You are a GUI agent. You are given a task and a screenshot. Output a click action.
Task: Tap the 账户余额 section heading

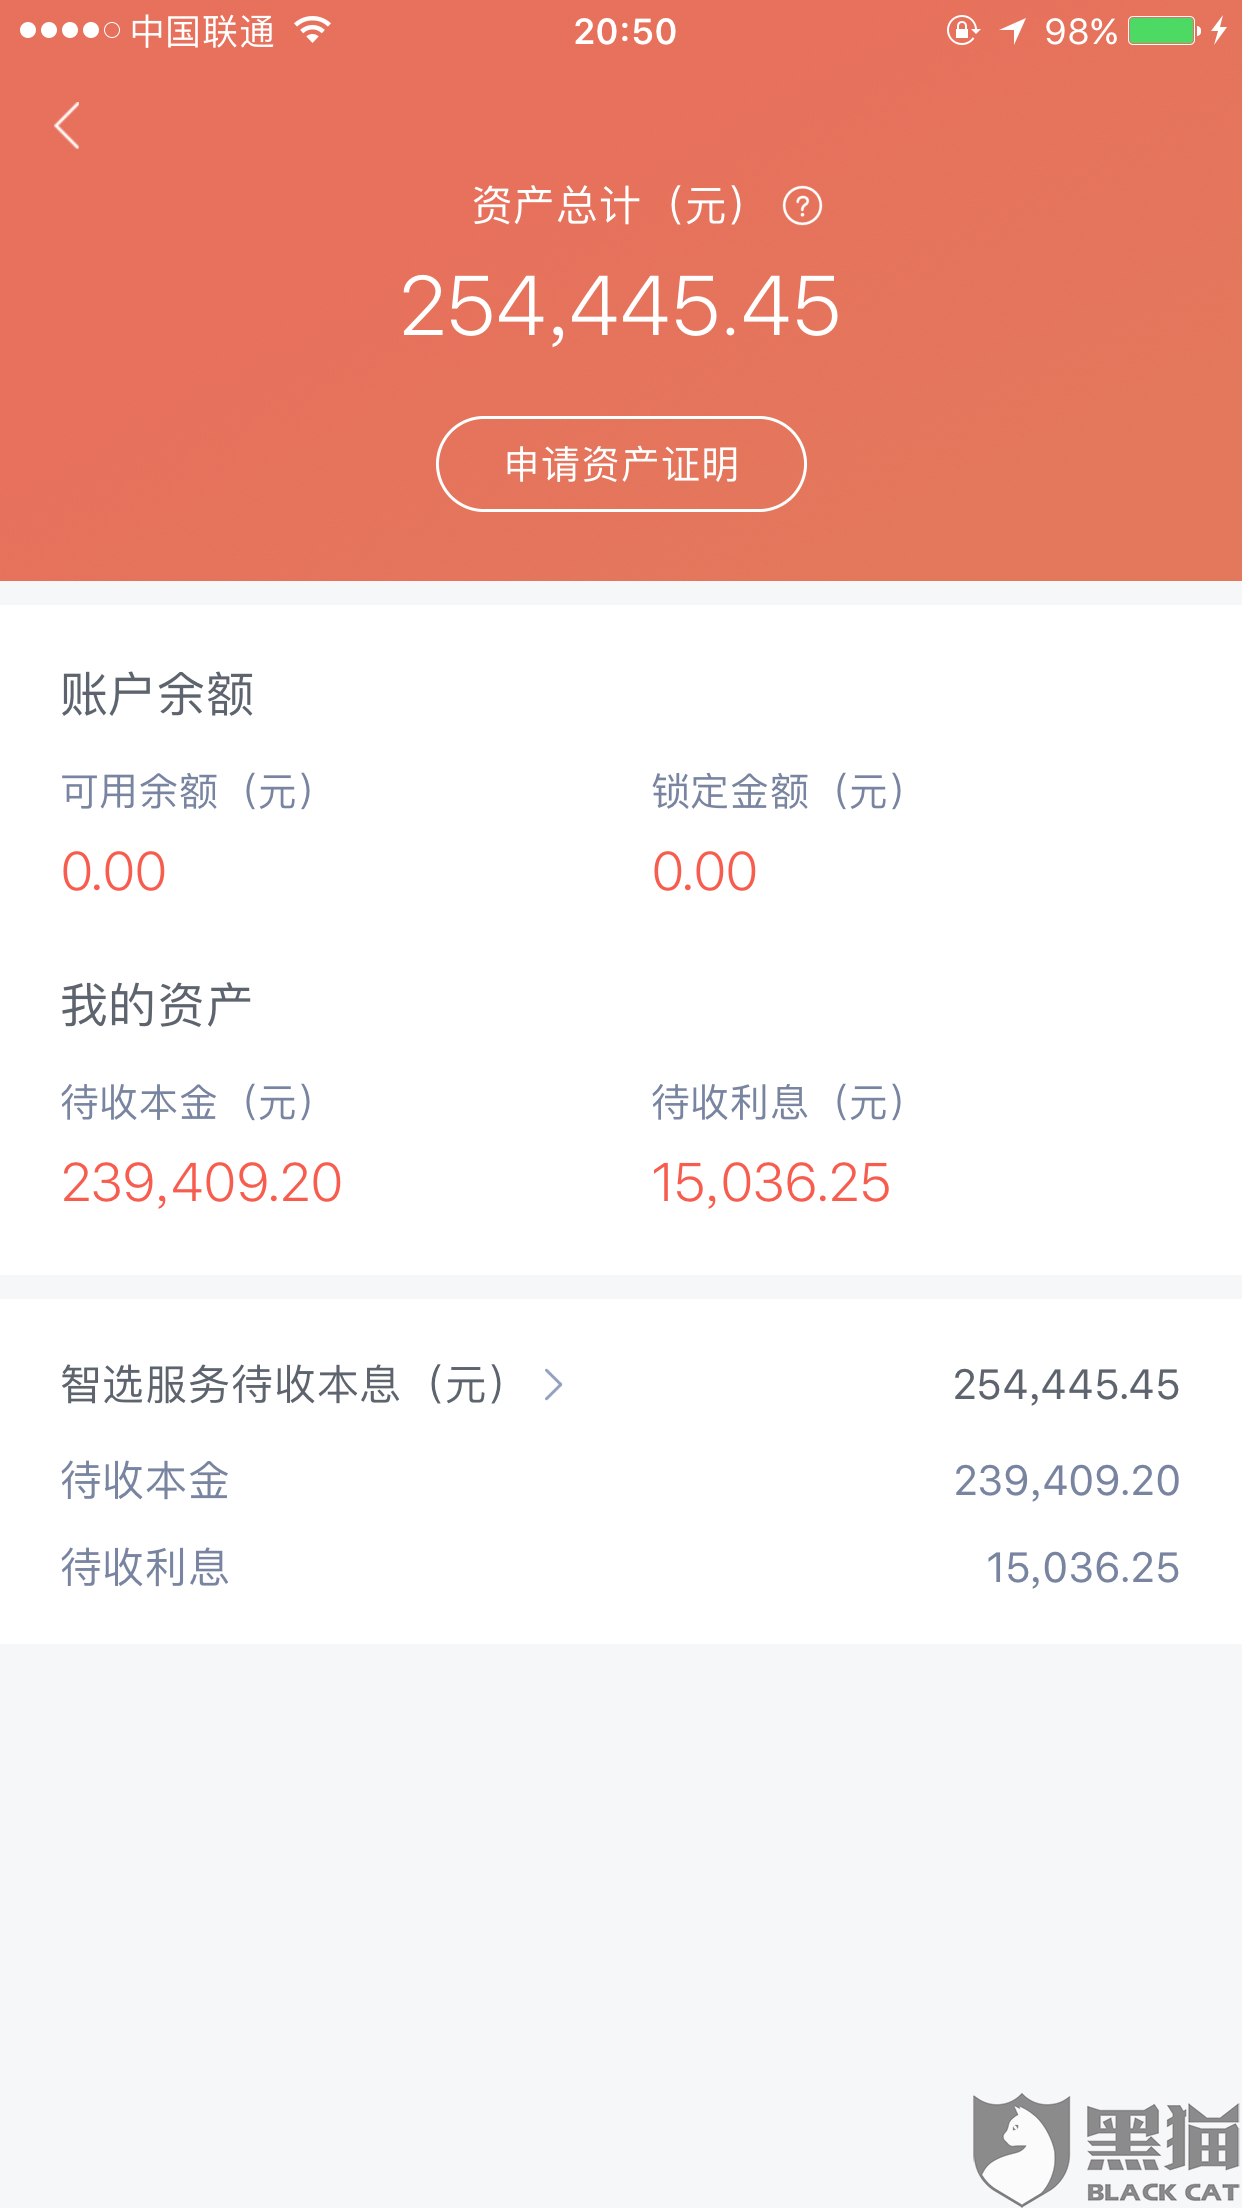click(157, 694)
